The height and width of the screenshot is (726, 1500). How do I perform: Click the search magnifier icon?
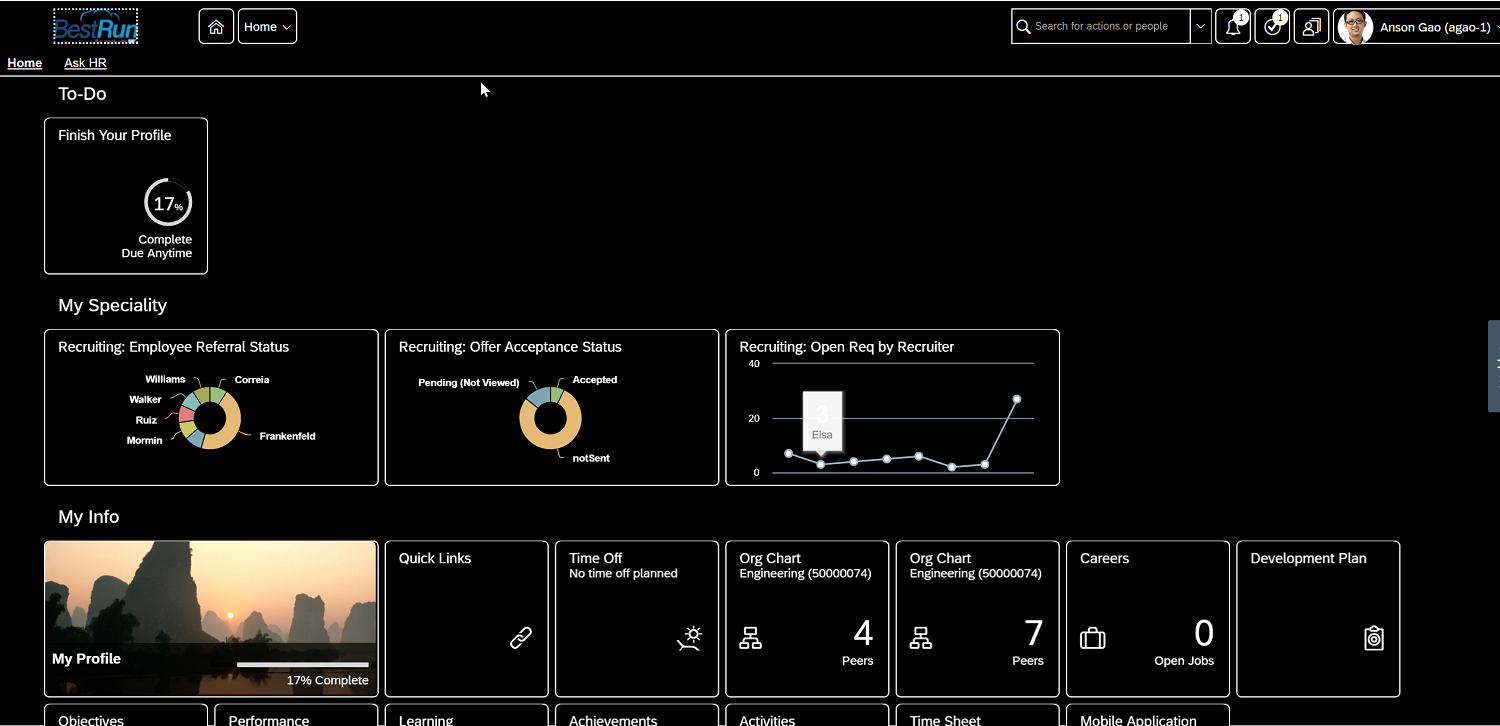(1023, 27)
